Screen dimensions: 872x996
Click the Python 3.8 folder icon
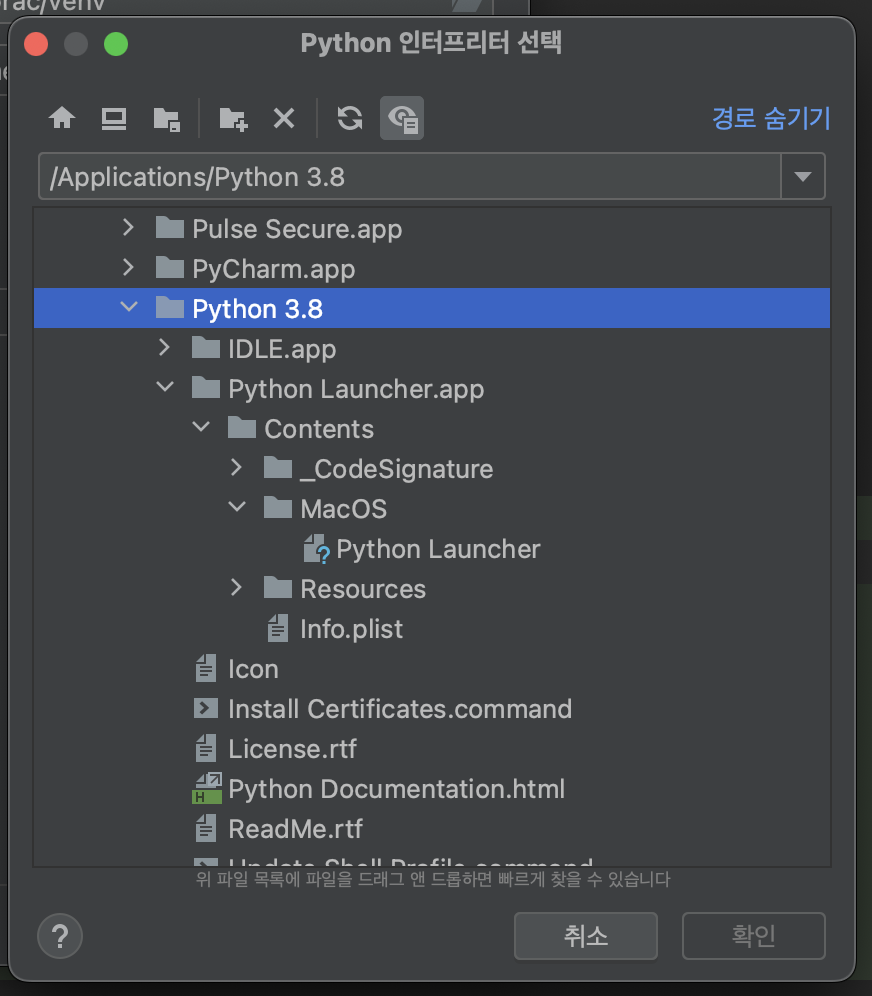pyautogui.click(x=170, y=307)
